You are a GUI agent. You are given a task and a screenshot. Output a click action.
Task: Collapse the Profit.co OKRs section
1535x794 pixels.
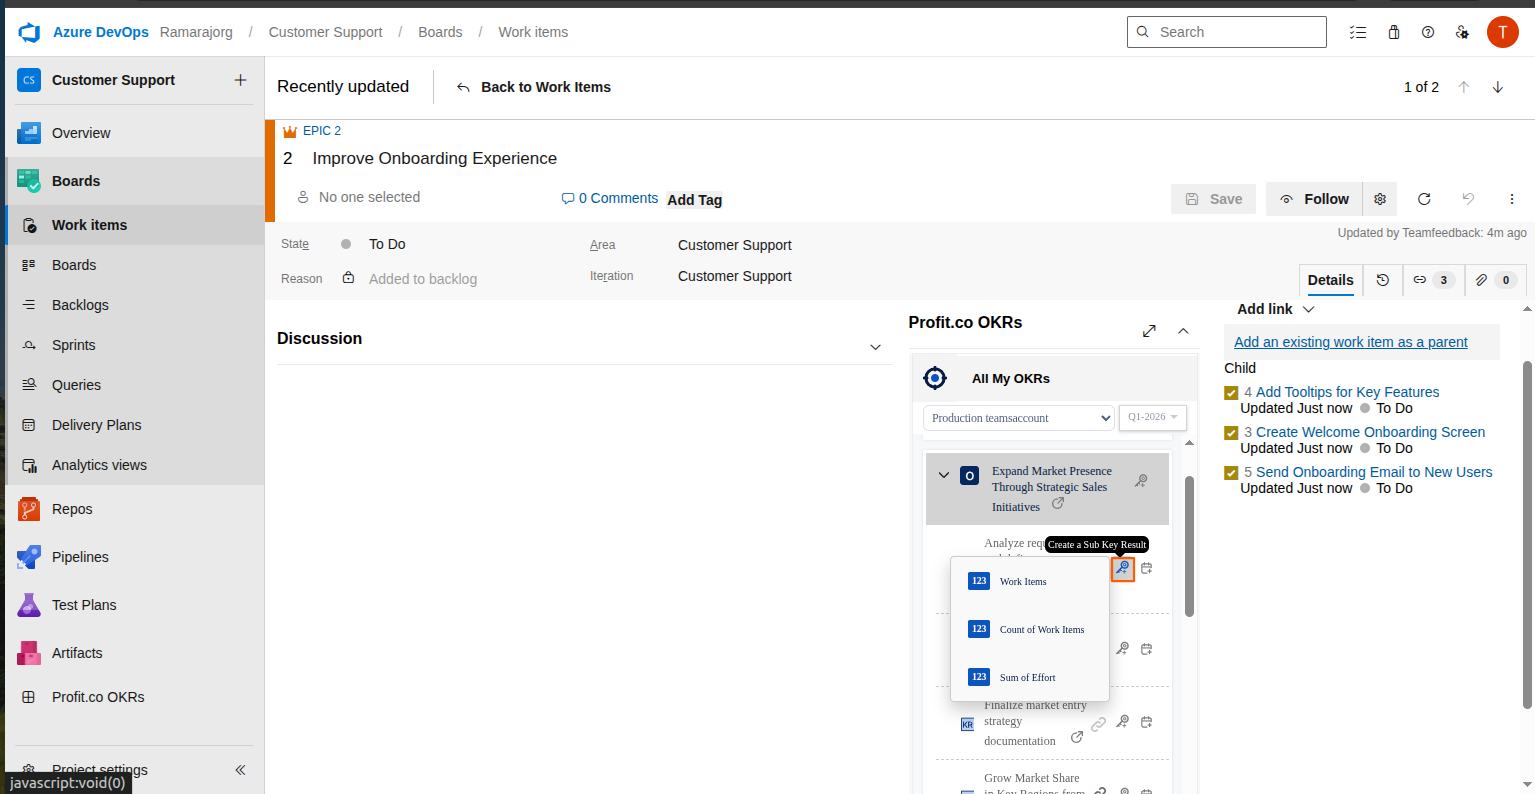[x=1183, y=331]
